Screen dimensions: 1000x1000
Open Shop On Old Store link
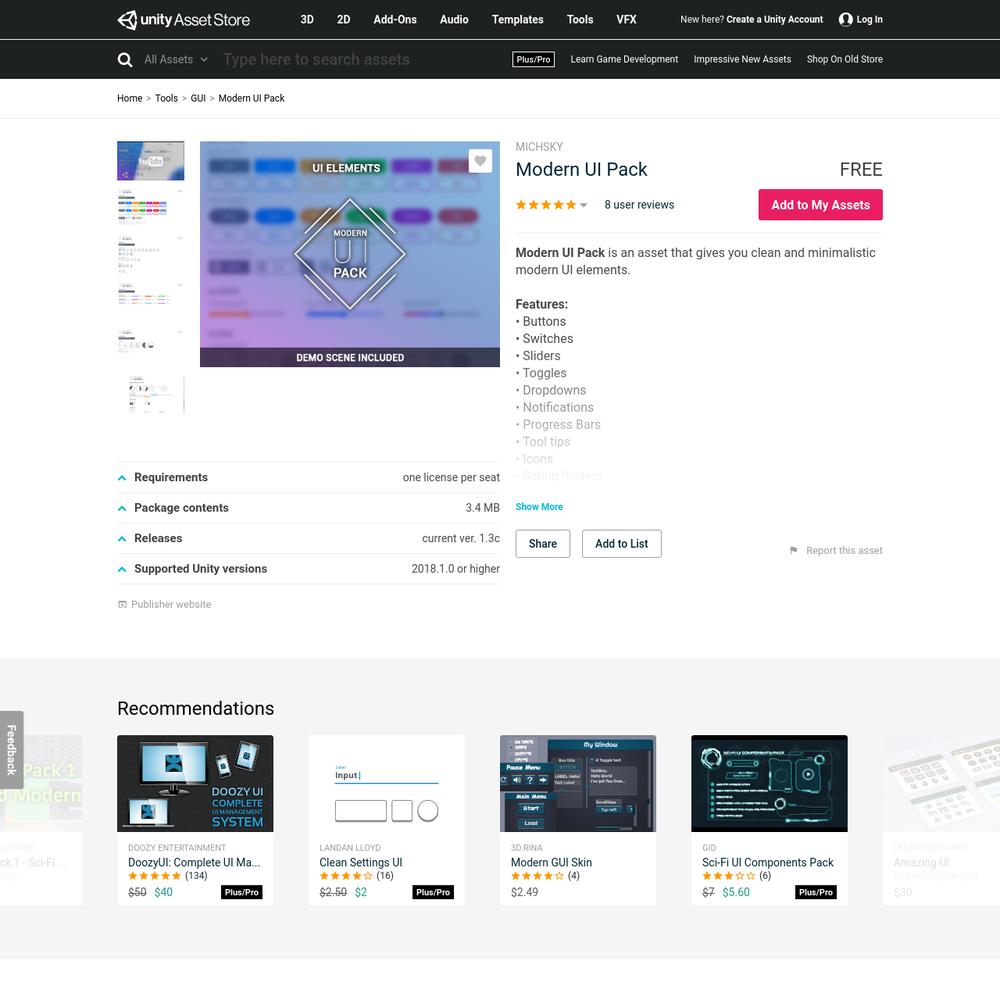(844, 59)
